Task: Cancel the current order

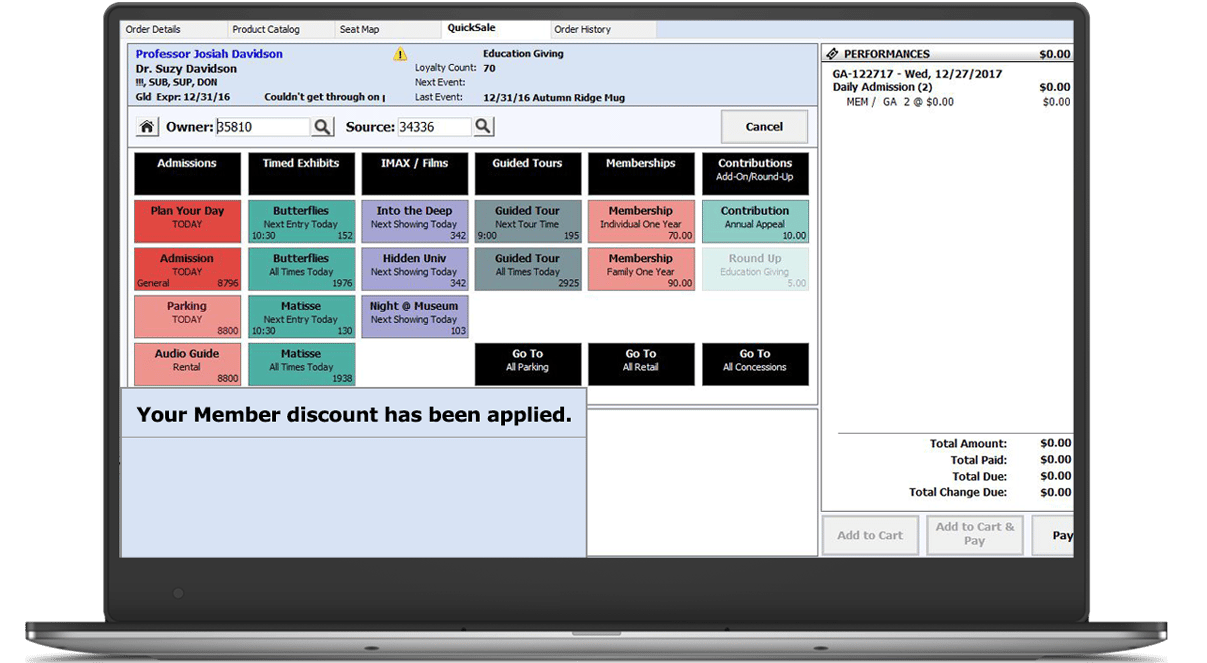Action: tap(764, 126)
